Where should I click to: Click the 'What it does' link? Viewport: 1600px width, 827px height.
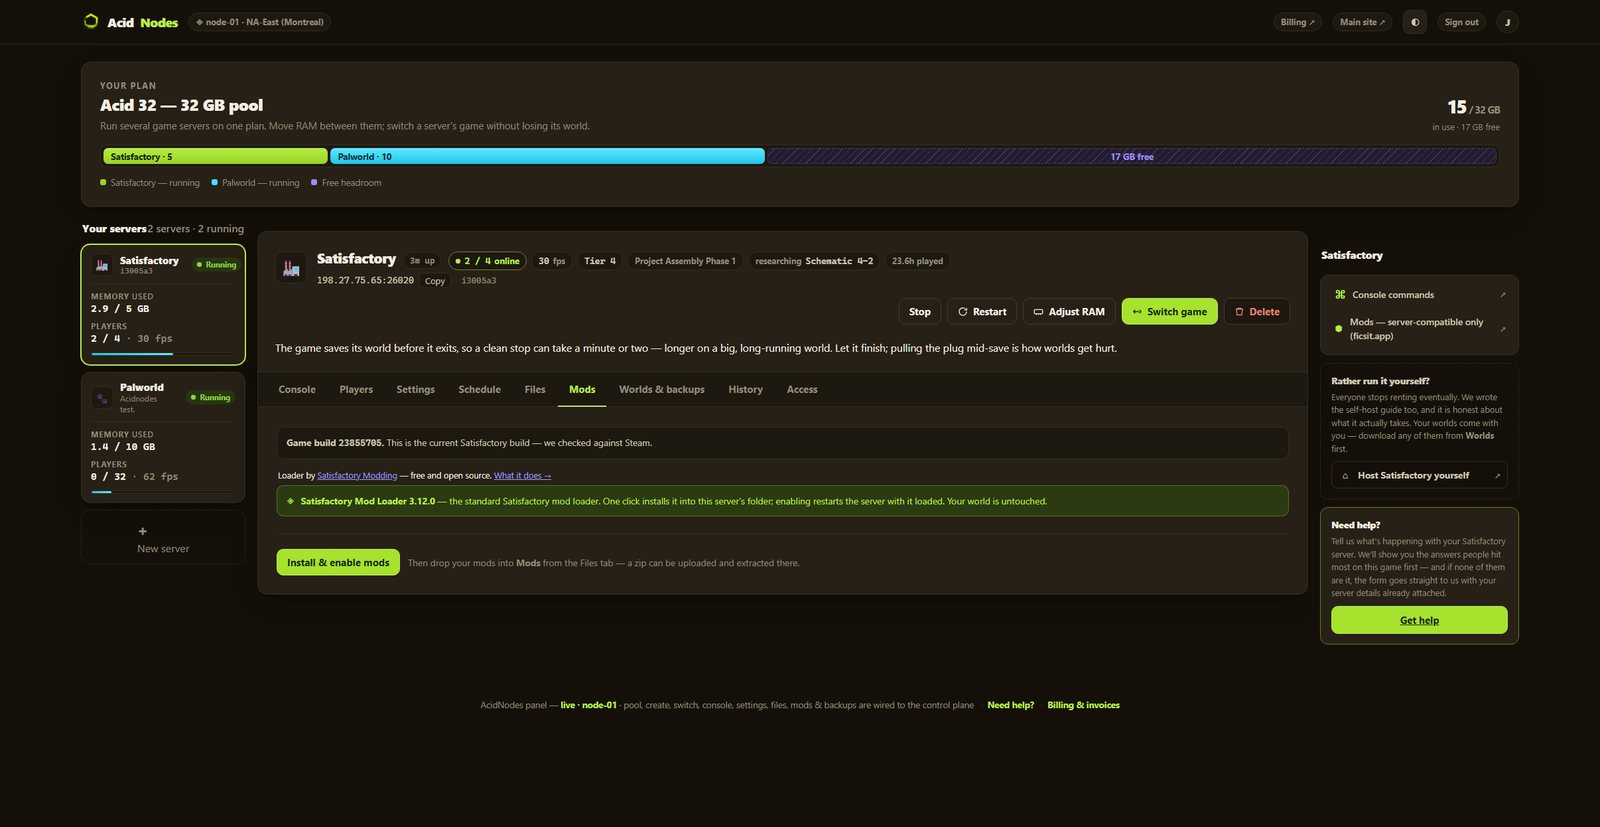(522, 476)
